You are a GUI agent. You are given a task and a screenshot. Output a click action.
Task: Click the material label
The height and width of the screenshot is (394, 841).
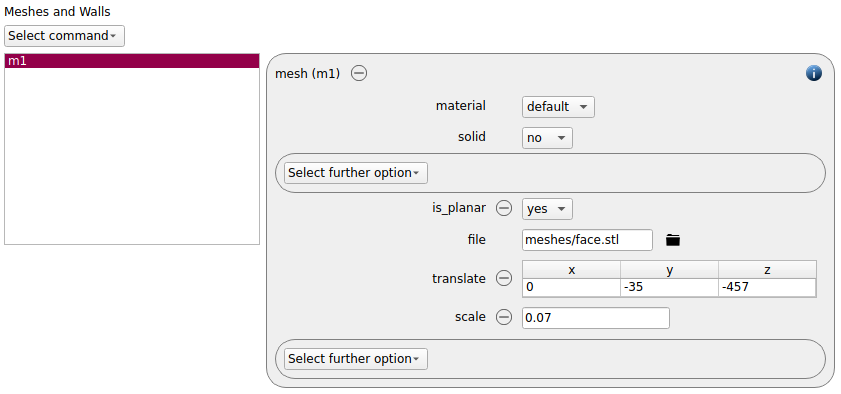[x=461, y=106]
